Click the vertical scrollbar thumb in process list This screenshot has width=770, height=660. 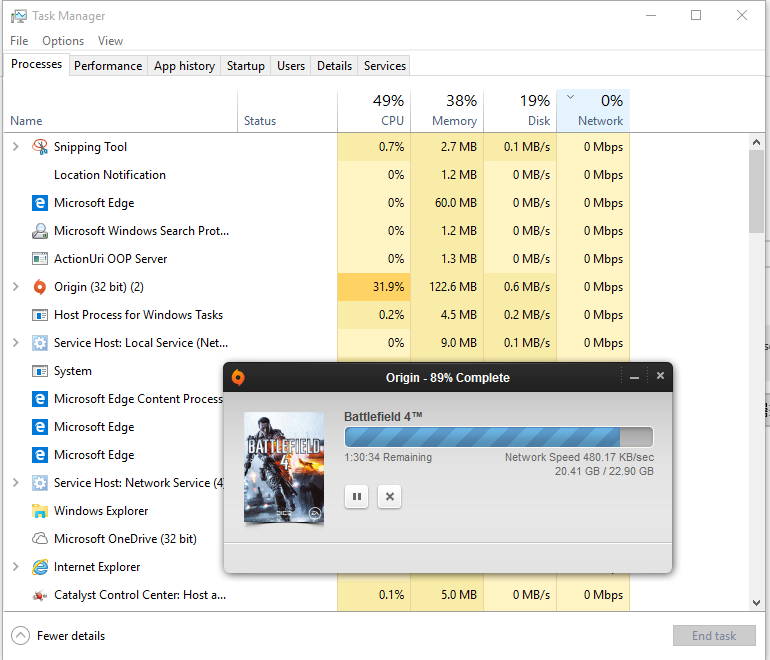(x=756, y=192)
